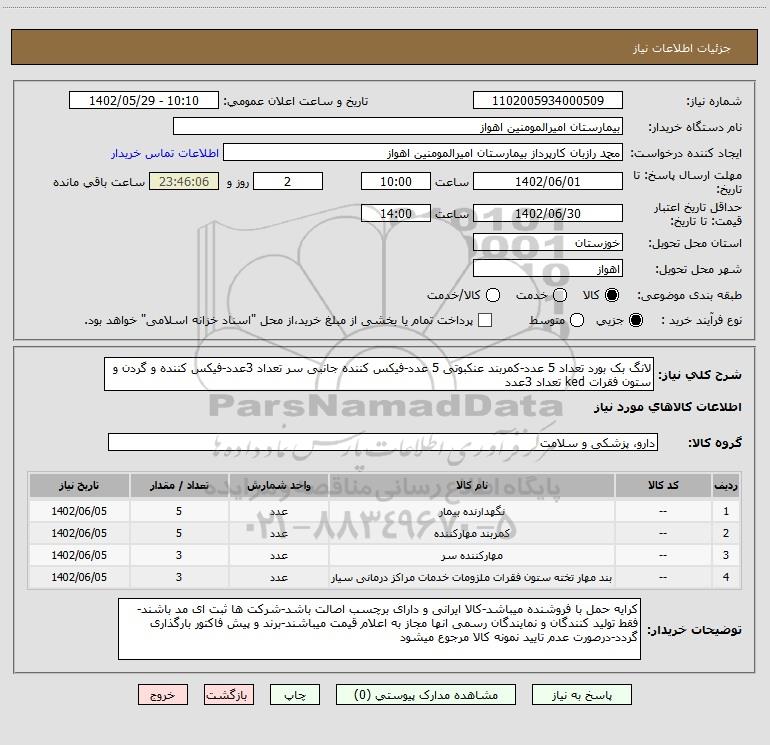Click the remaining time field 23:46:06
The image size is (770, 745).
coord(184,182)
